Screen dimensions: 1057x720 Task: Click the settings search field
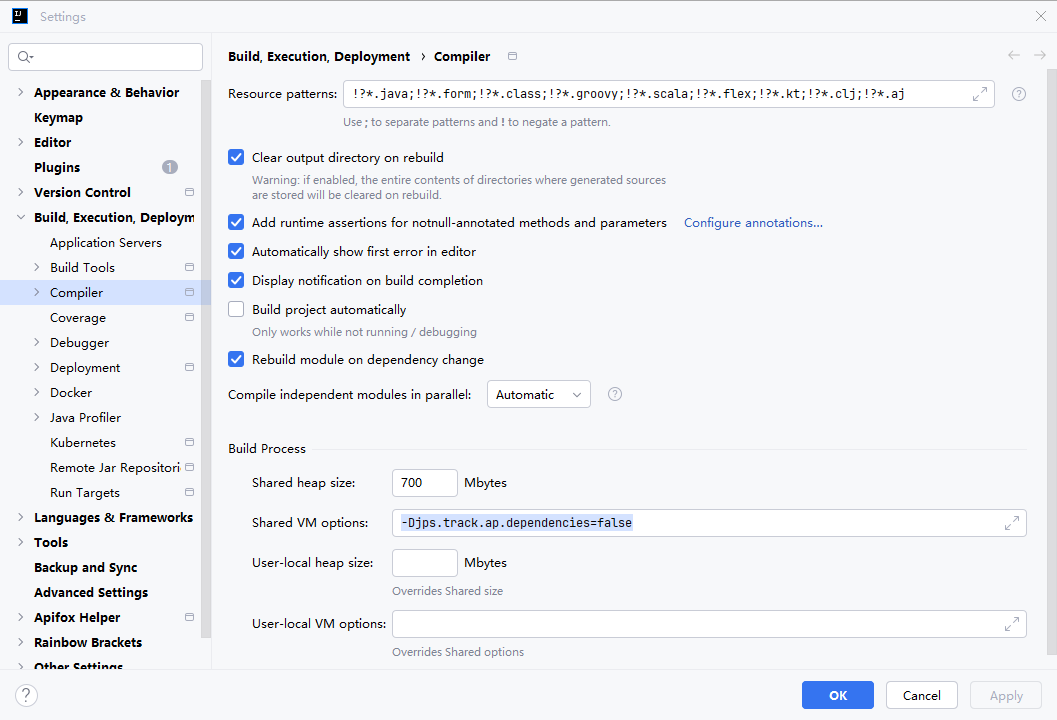[105, 57]
